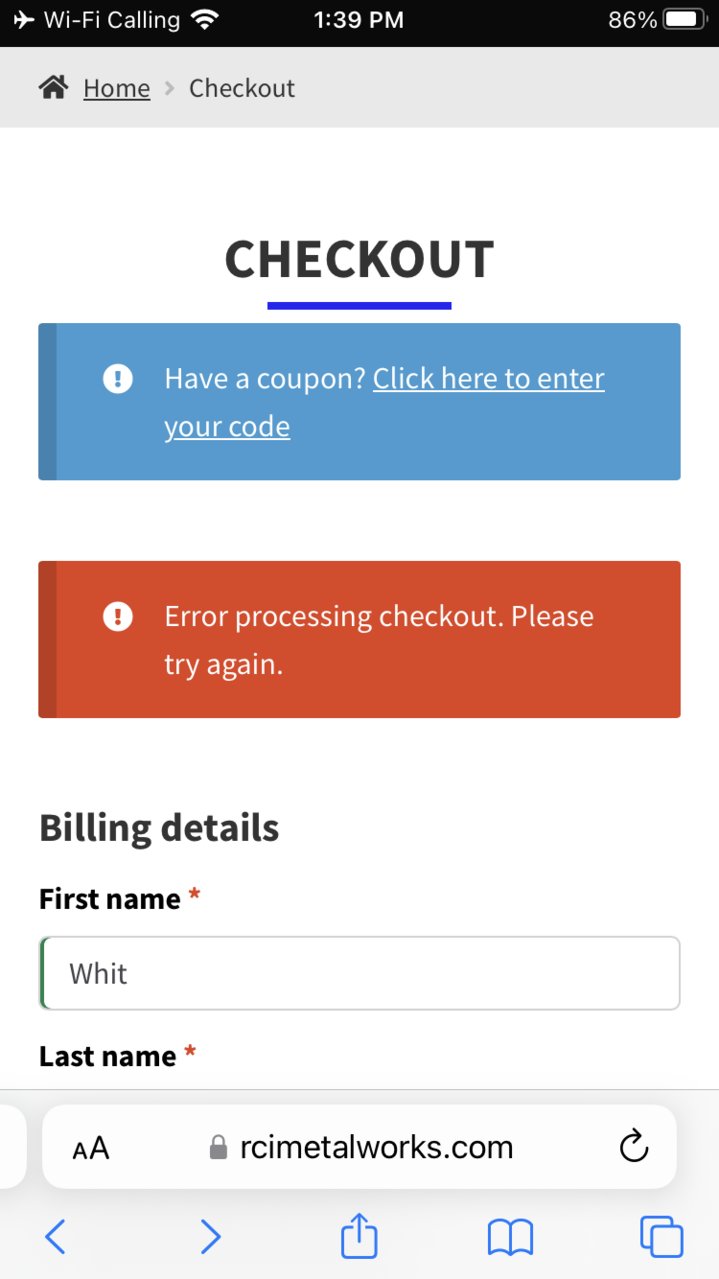Tap the error alert exclamation icon
This screenshot has width=719, height=1279.
pos(118,617)
